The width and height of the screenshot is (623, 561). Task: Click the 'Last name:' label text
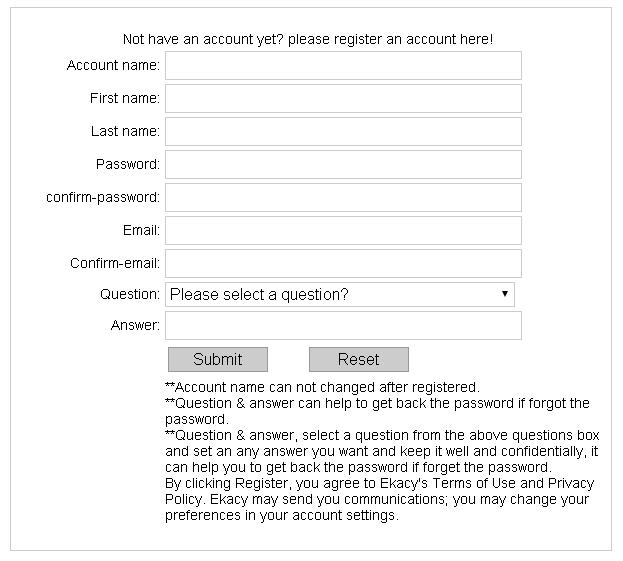pos(125,132)
